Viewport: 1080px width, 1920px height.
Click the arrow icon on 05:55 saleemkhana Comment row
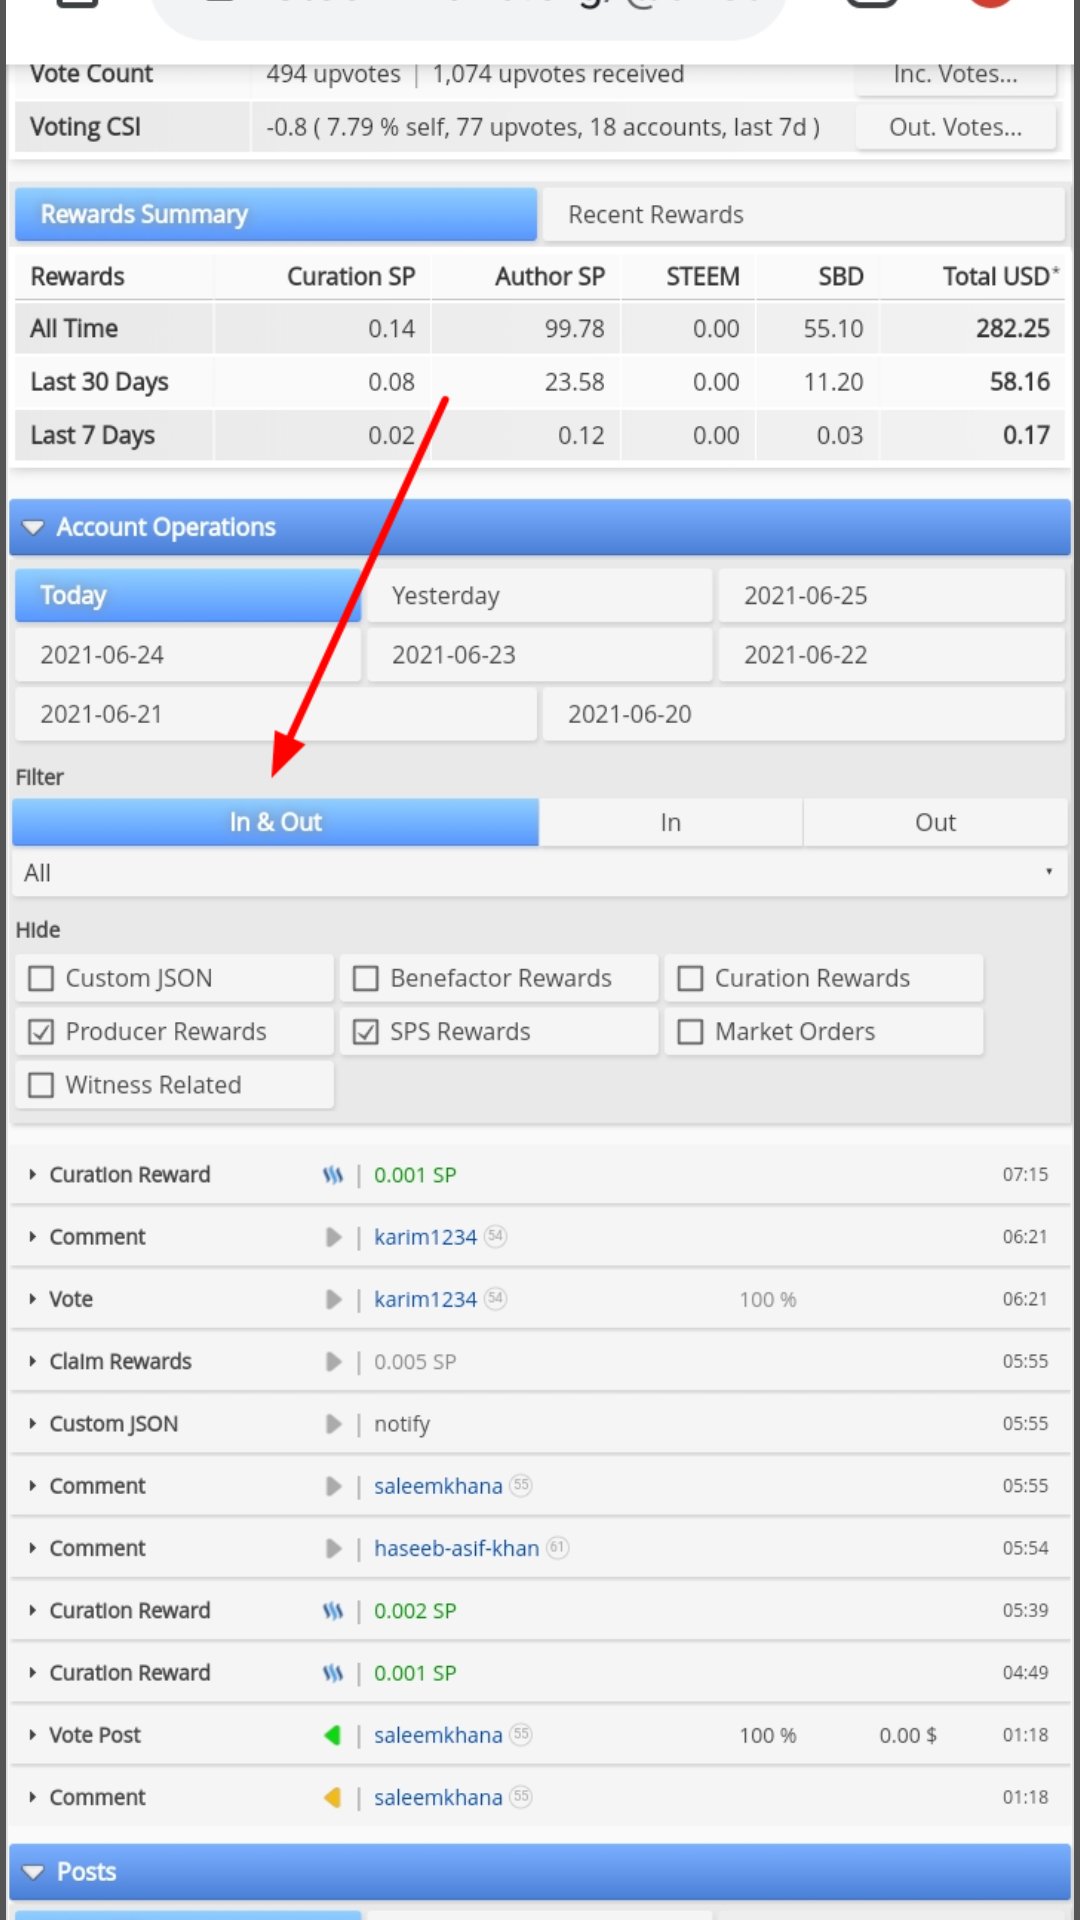334,1486
